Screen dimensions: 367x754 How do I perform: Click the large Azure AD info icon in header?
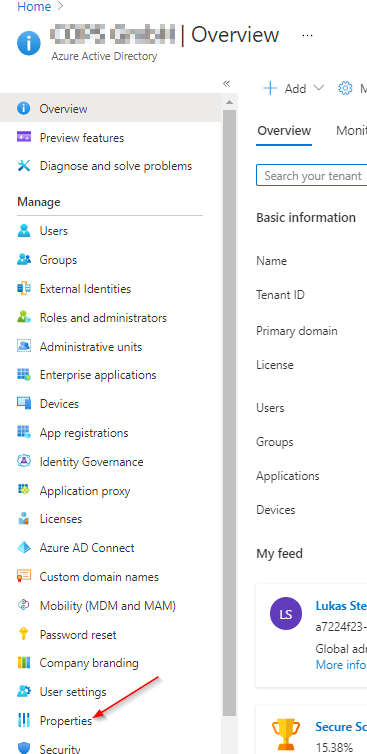click(28, 44)
